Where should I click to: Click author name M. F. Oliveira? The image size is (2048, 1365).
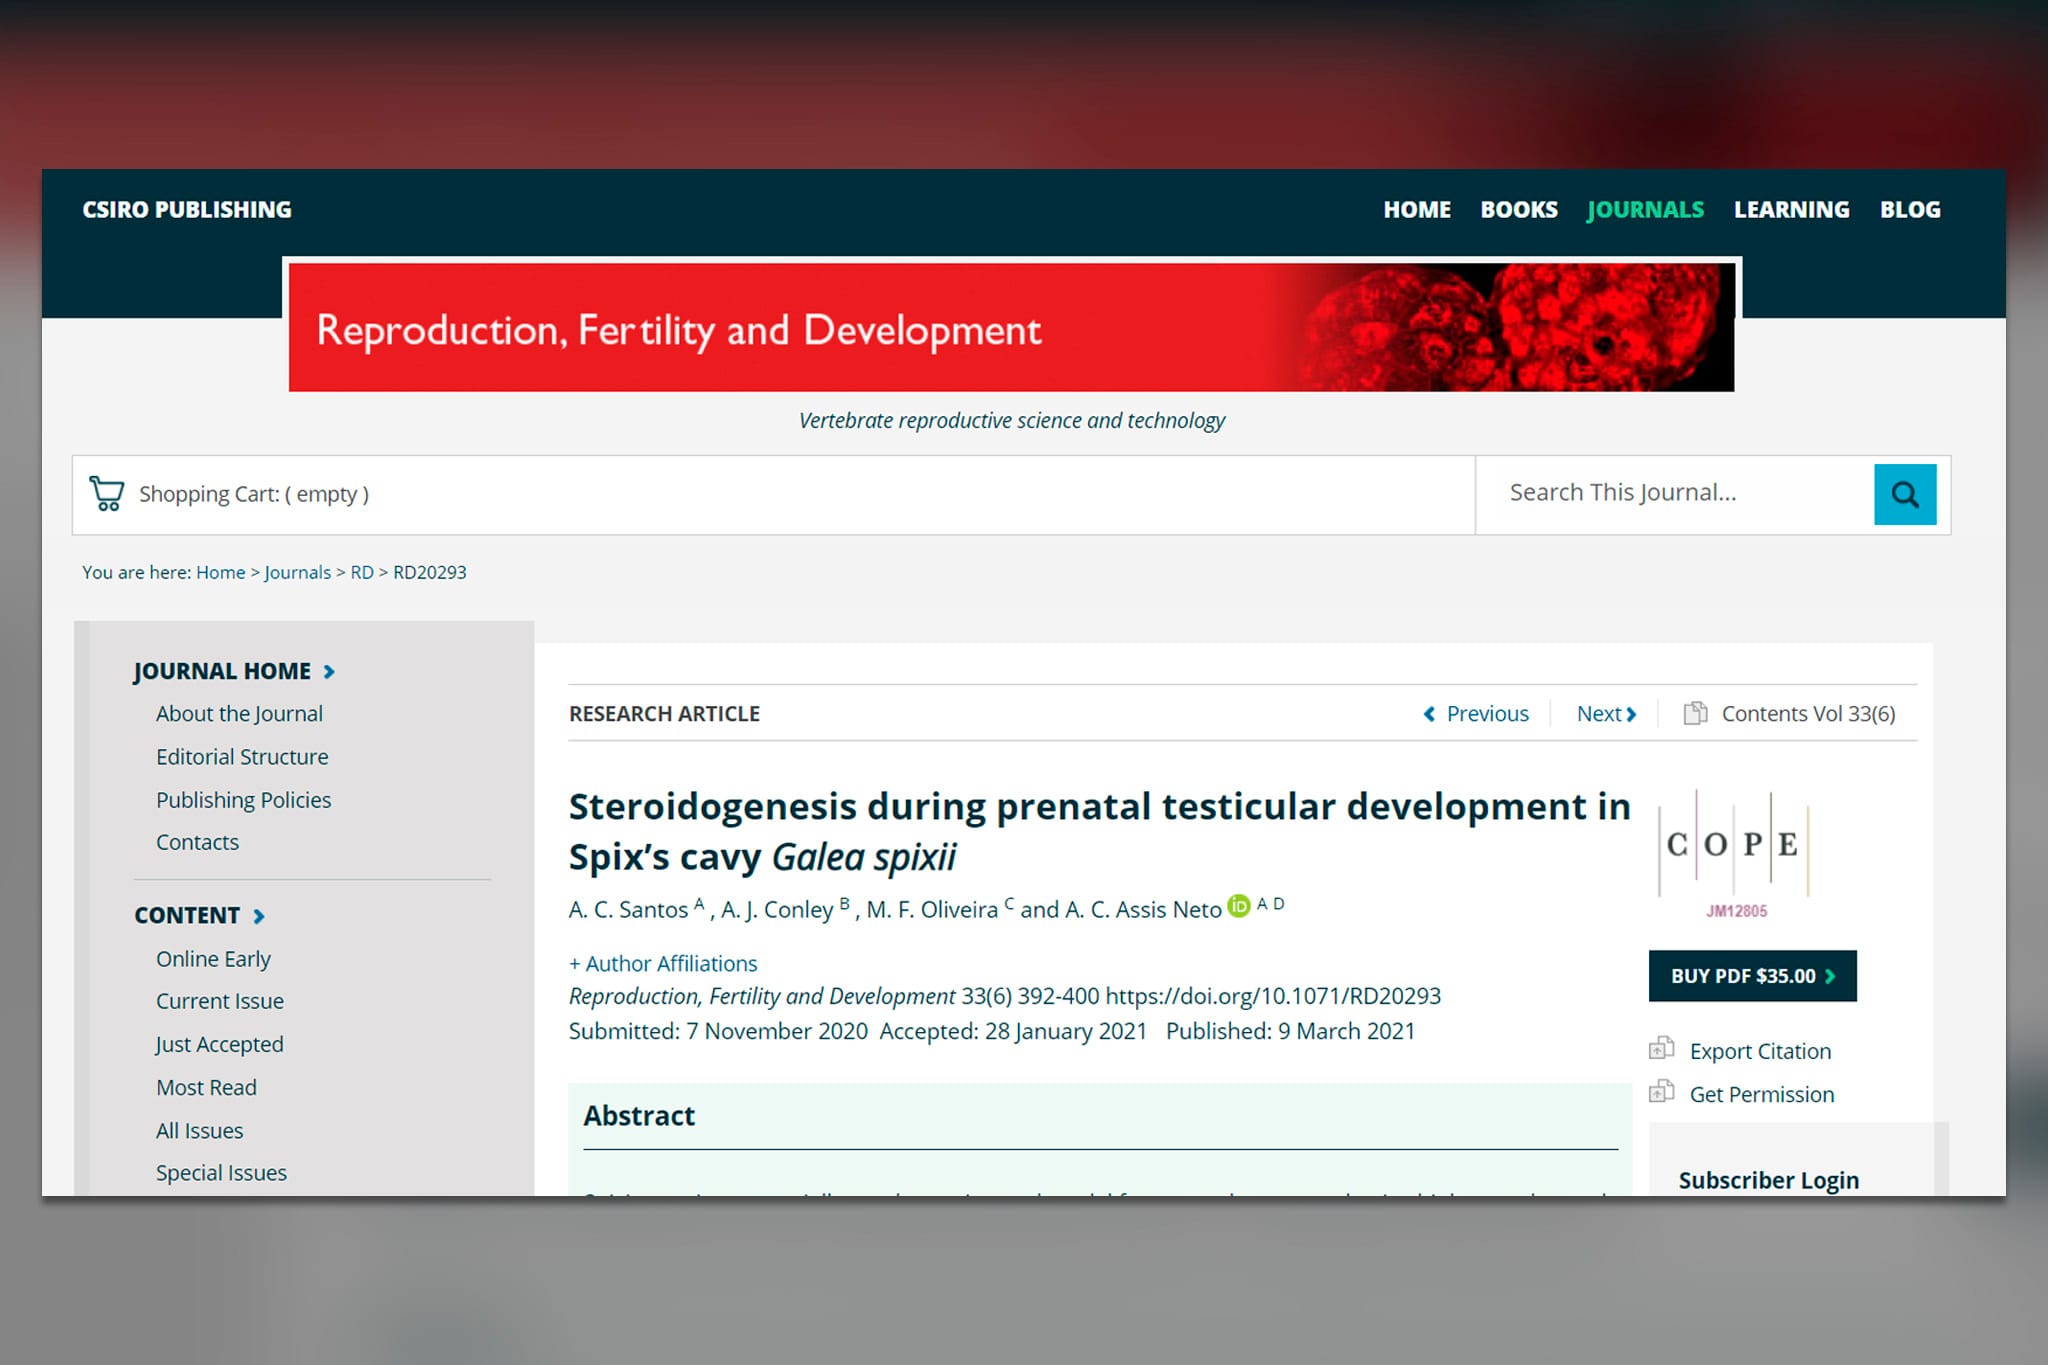pyautogui.click(x=932, y=909)
